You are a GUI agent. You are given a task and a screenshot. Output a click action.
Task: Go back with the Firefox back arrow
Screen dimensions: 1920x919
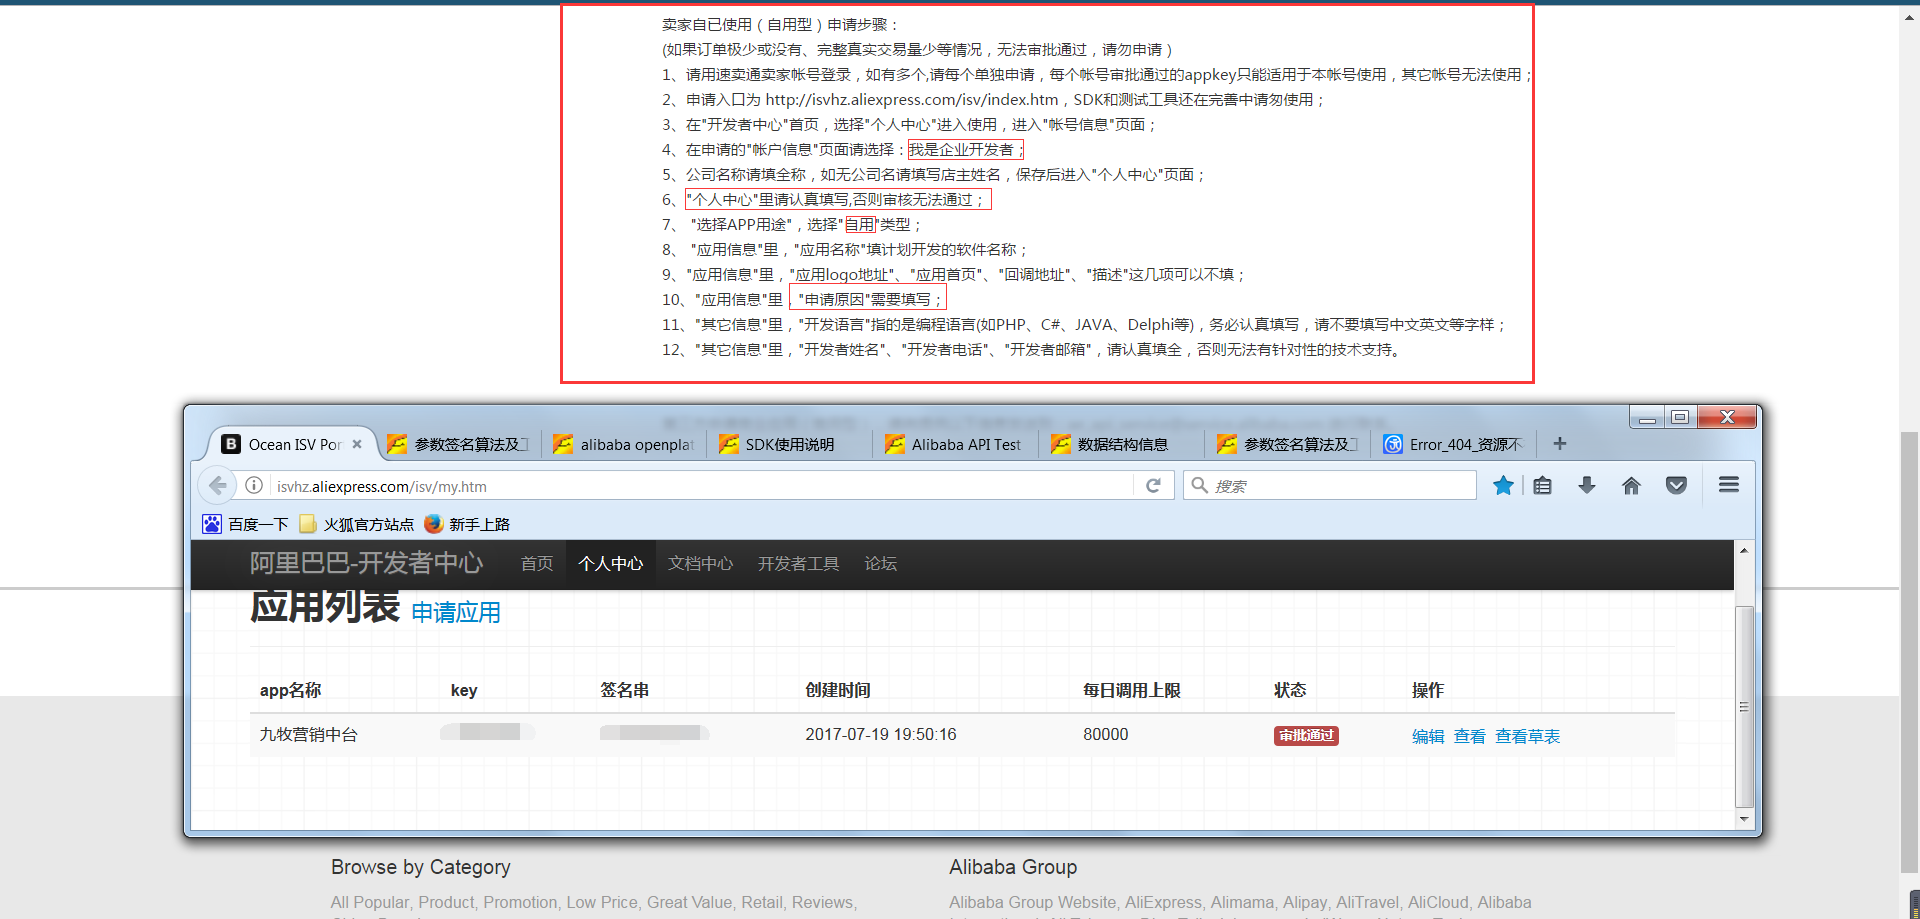217,486
